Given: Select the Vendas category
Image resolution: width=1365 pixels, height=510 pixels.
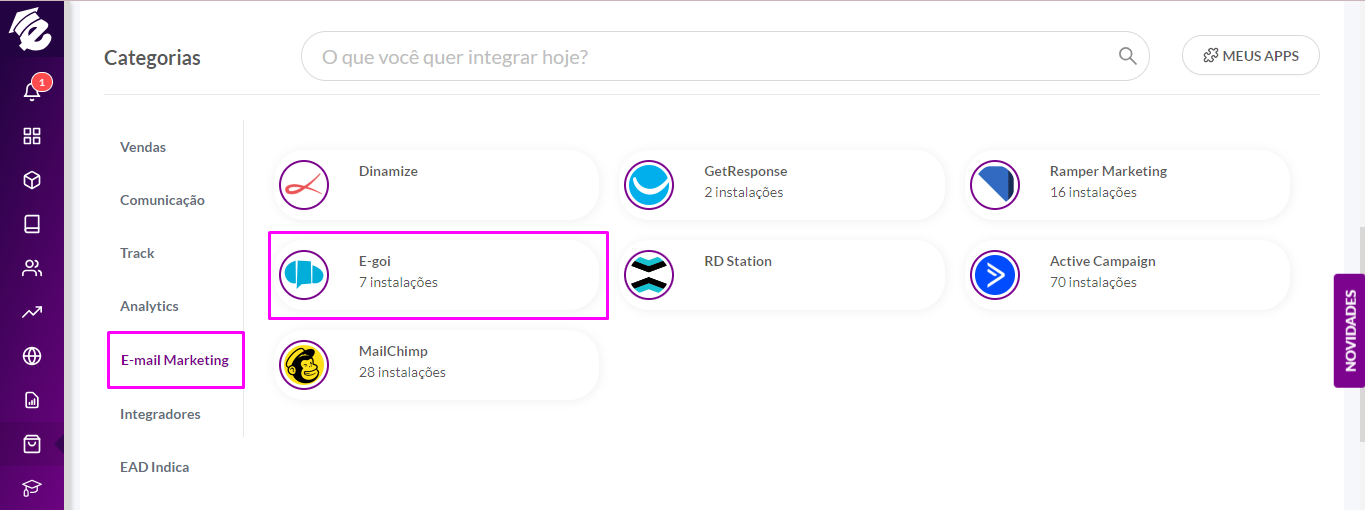Looking at the screenshot, I should pos(143,147).
